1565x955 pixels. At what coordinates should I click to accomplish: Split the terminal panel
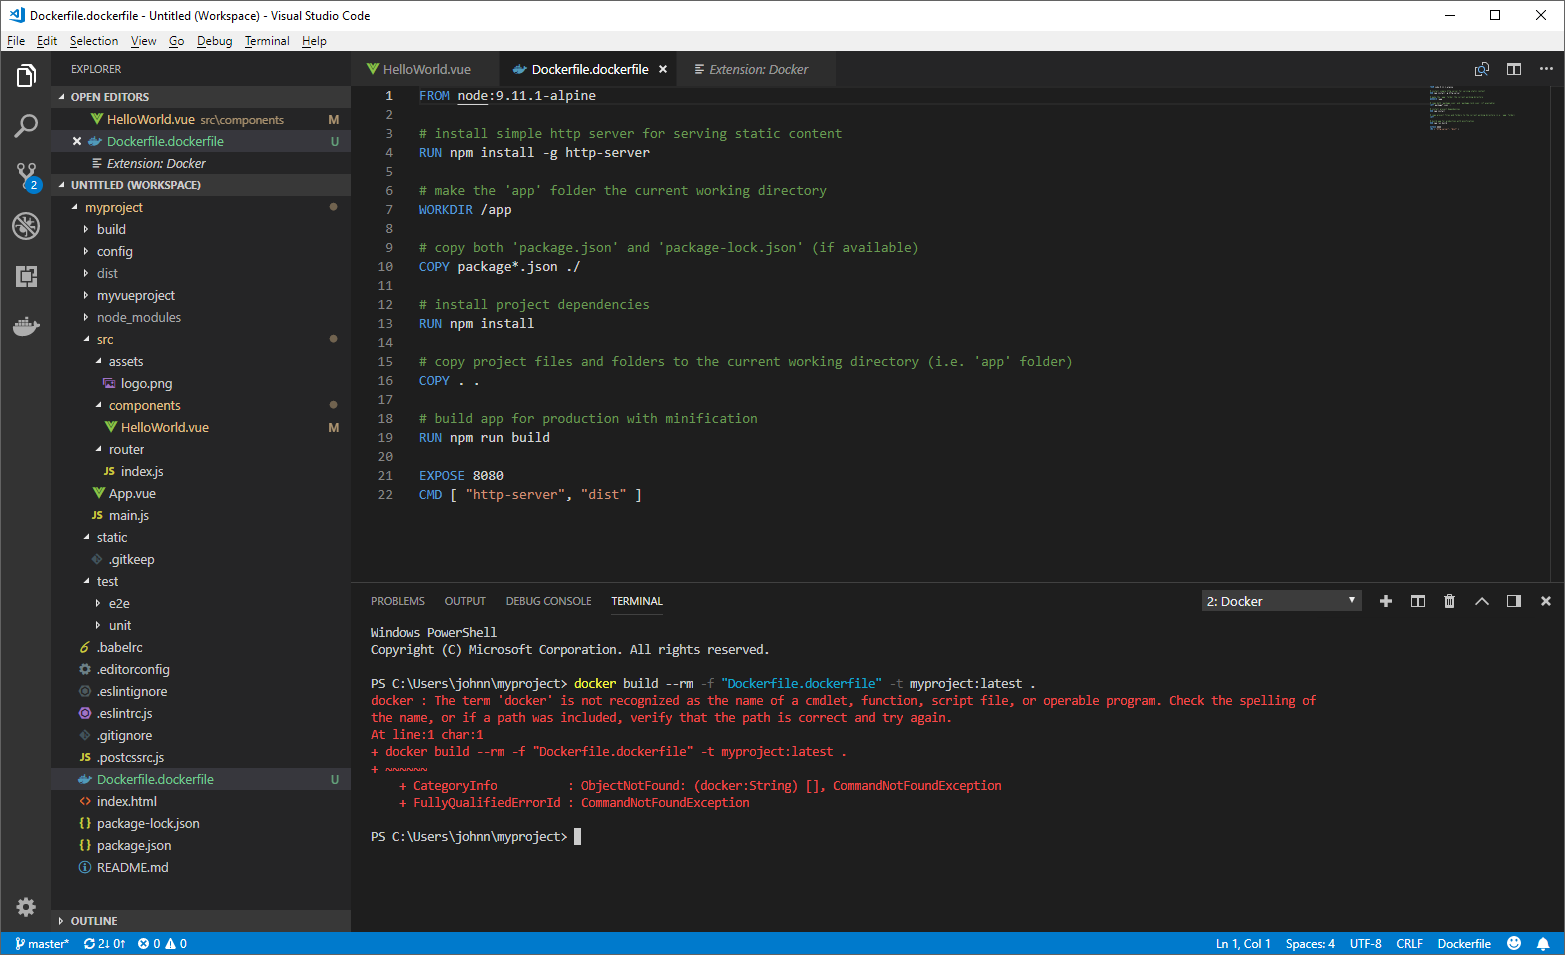pyautogui.click(x=1418, y=601)
